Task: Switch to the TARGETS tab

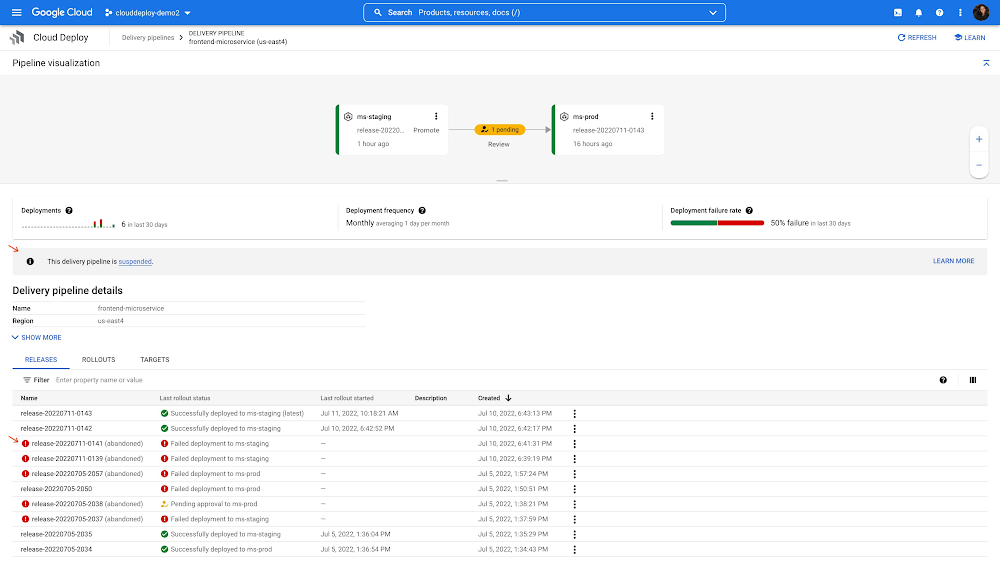Action: (155, 360)
